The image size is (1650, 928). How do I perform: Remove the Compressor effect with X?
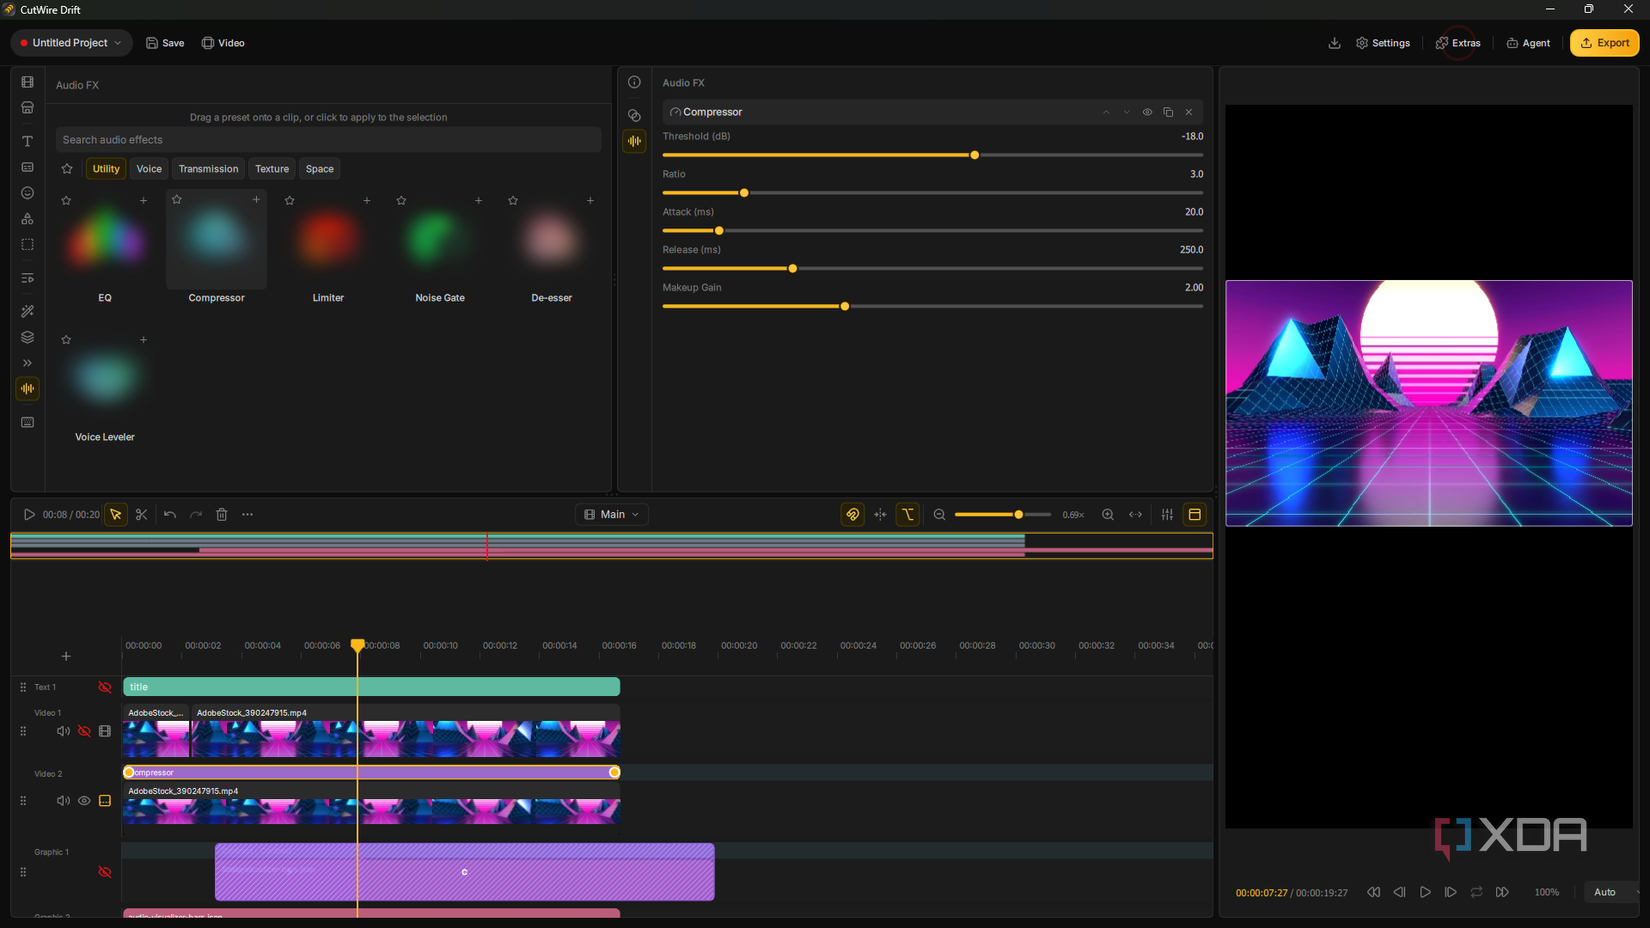pos(1189,112)
